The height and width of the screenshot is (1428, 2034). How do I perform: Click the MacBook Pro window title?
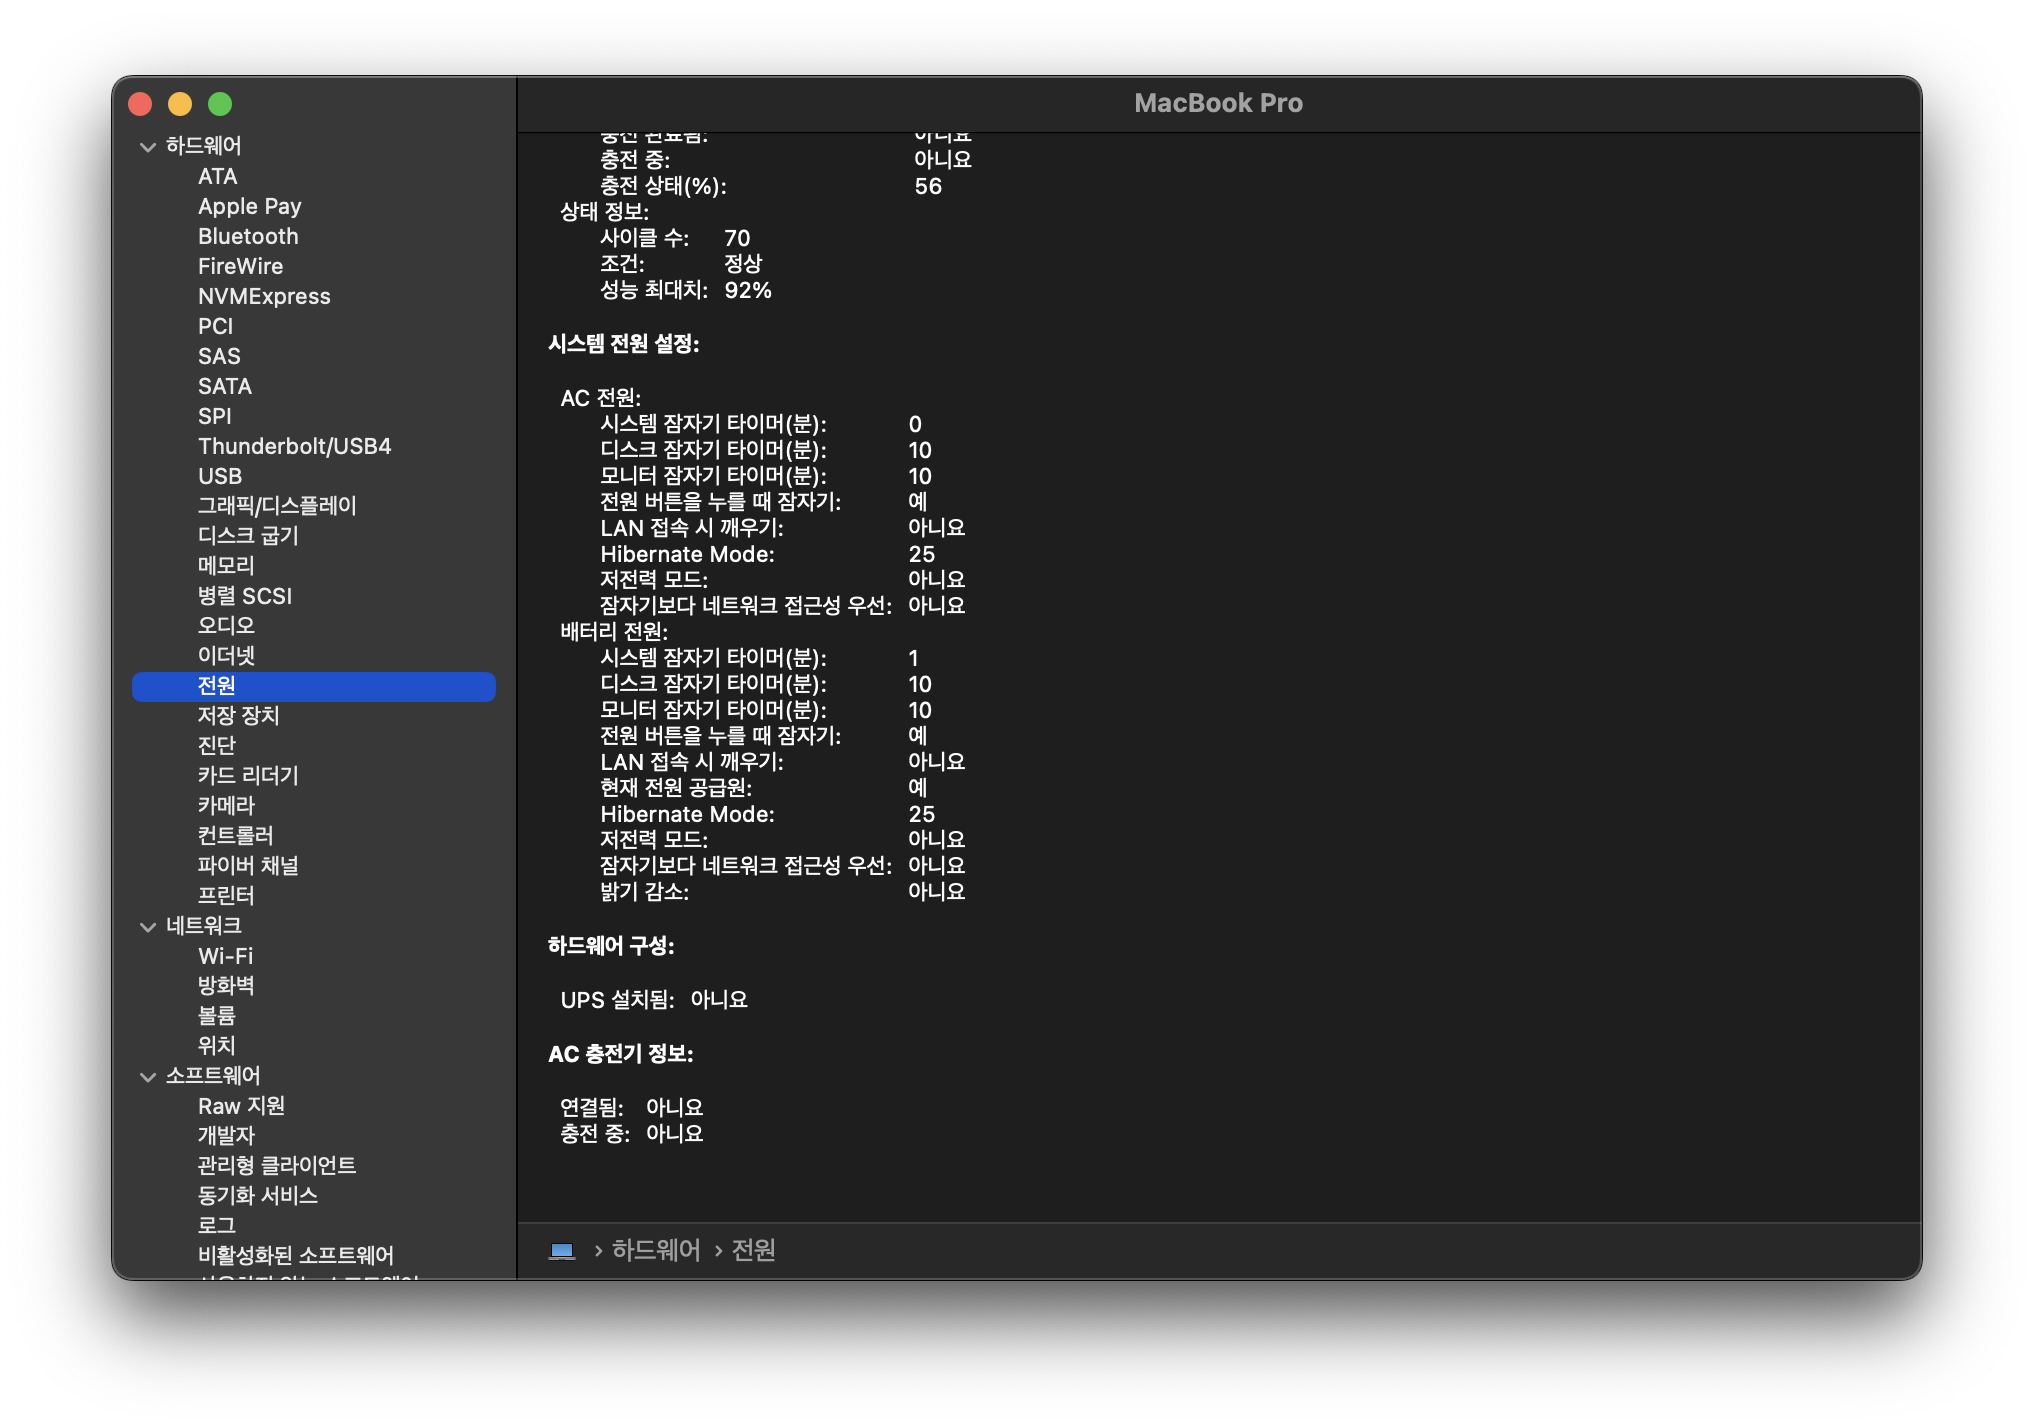tap(1218, 103)
